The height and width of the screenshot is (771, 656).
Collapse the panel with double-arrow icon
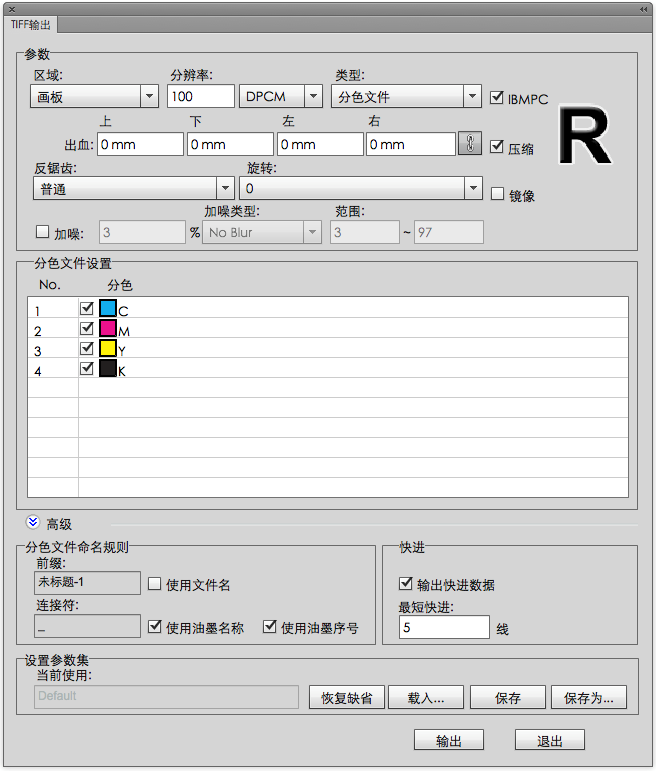click(x=644, y=8)
